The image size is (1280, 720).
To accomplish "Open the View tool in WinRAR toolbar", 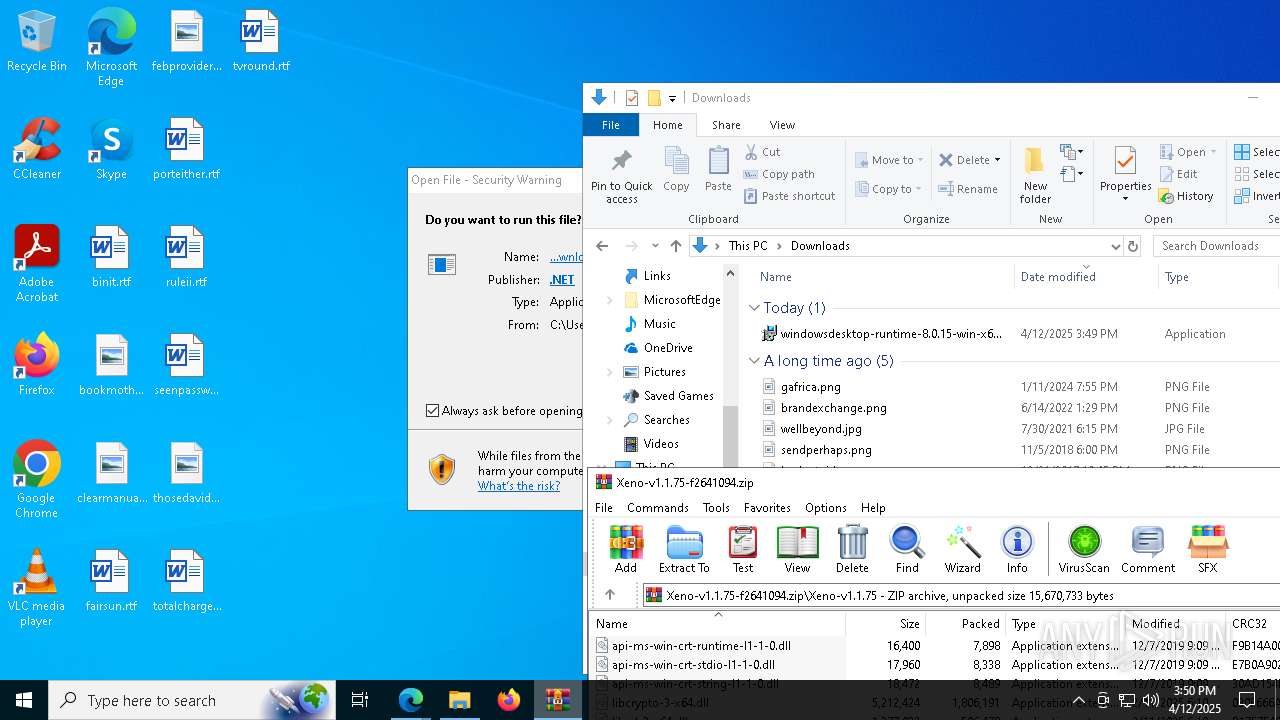I will click(x=797, y=549).
